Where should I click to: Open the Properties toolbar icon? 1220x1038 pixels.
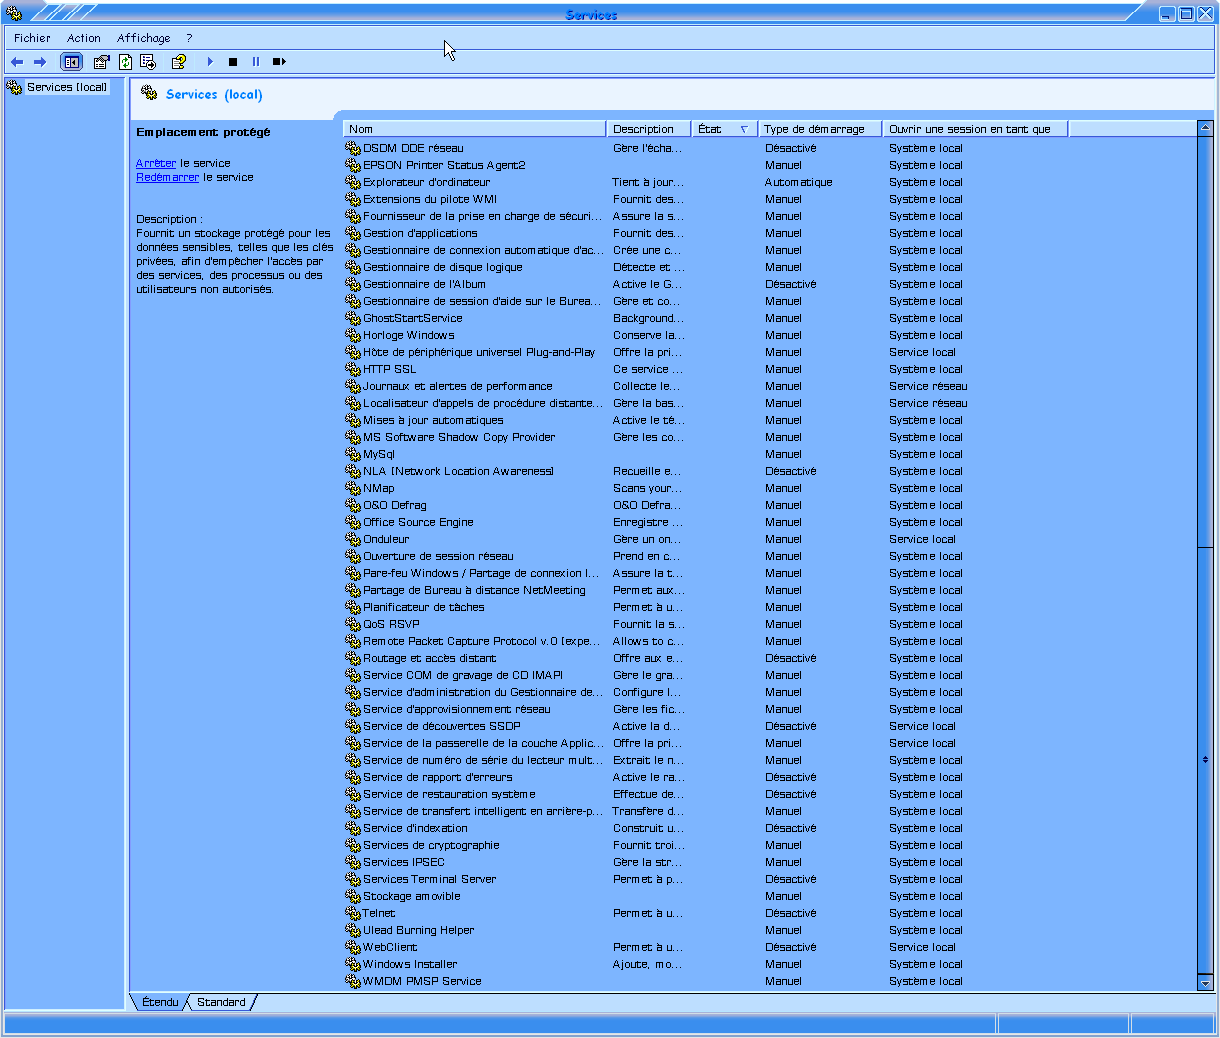coord(101,62)
